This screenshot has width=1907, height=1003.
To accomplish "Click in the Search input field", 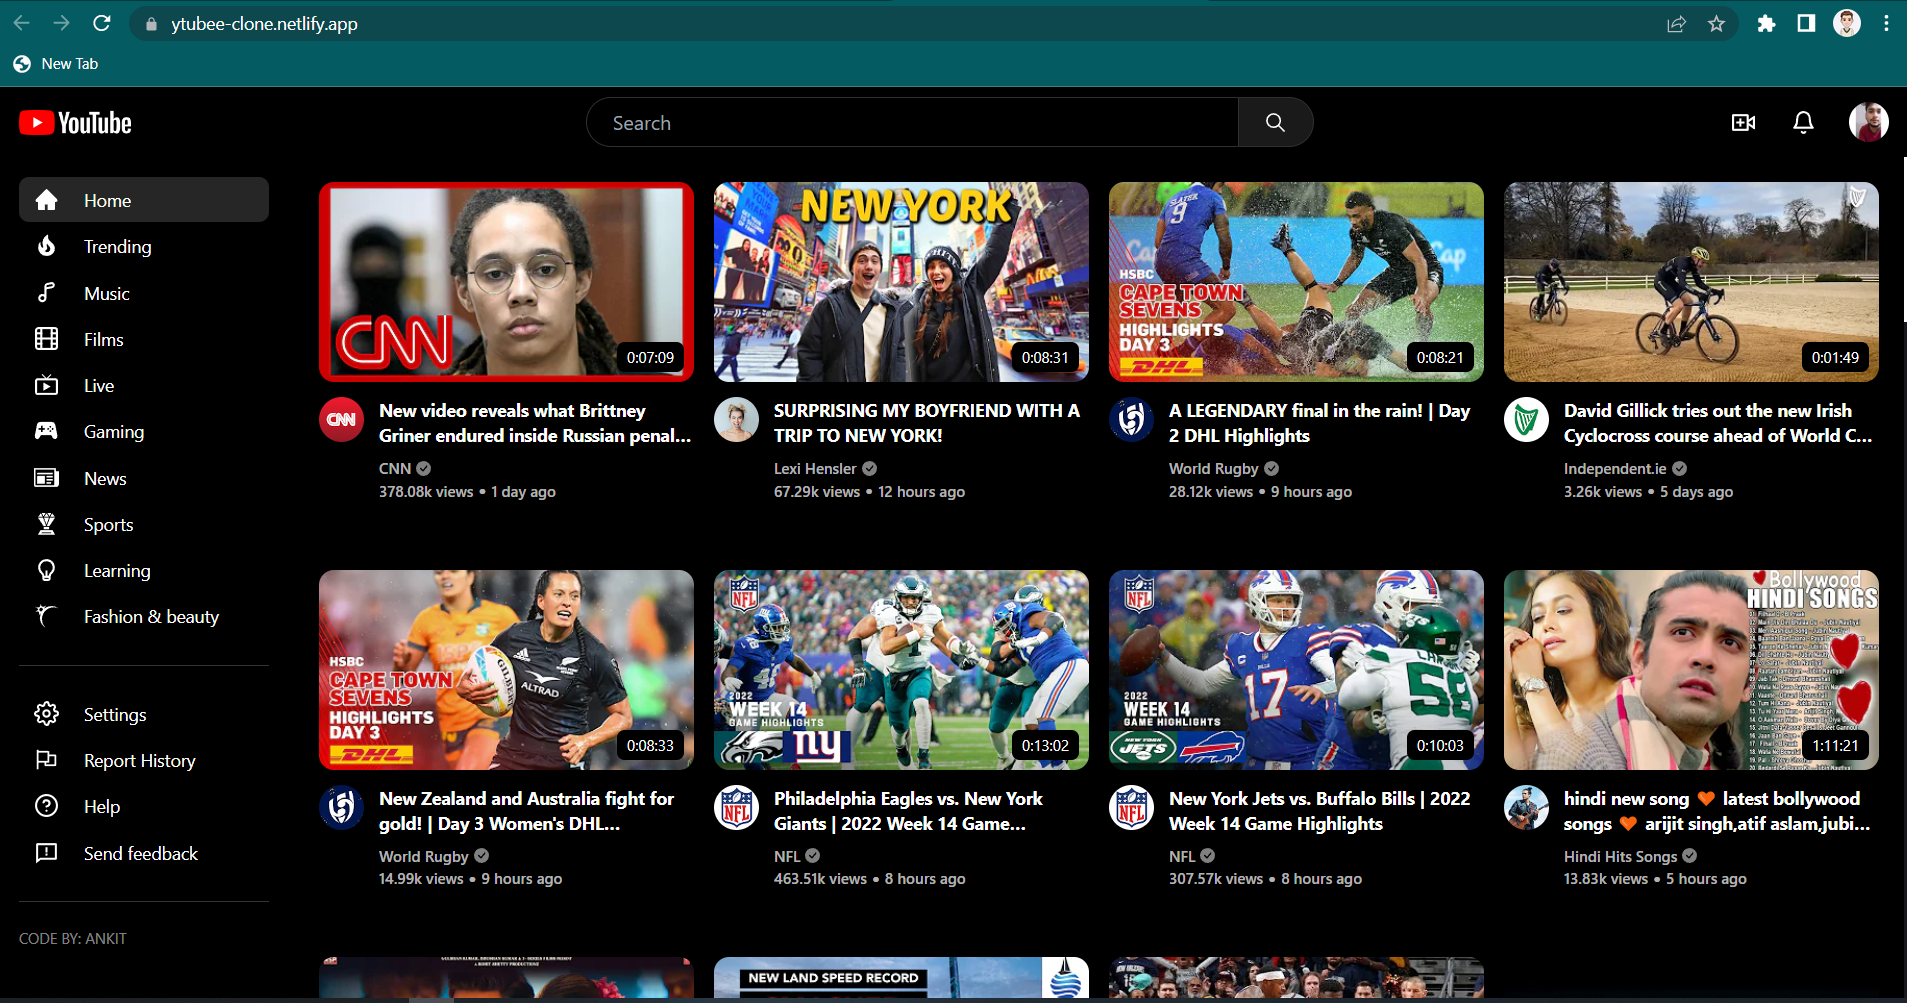I will [912, 122].
